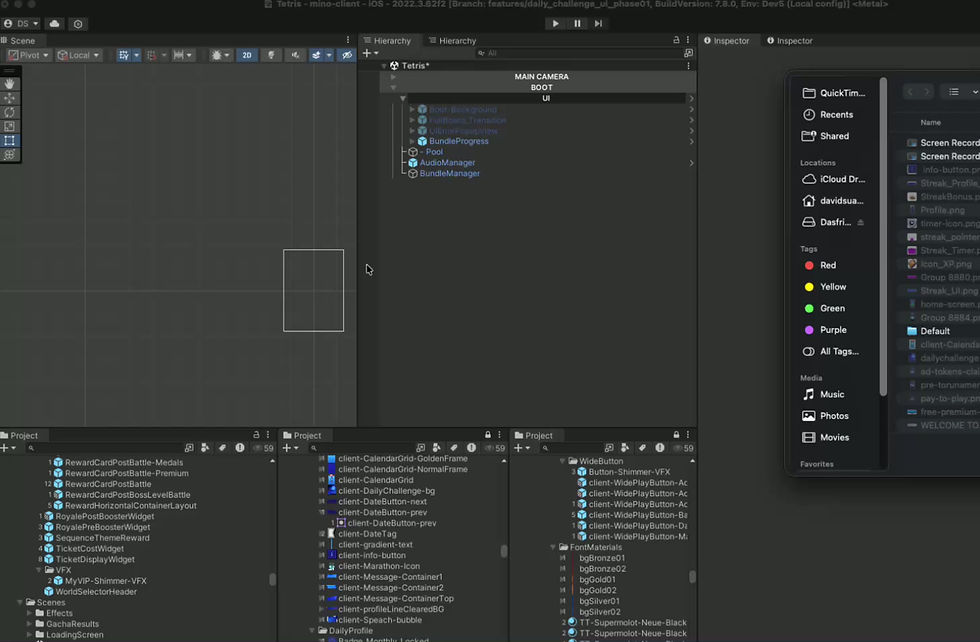Select the second Inspector tab
This screenshot has height=642, width=980.
pyautogui.click(x=790, y=41)
